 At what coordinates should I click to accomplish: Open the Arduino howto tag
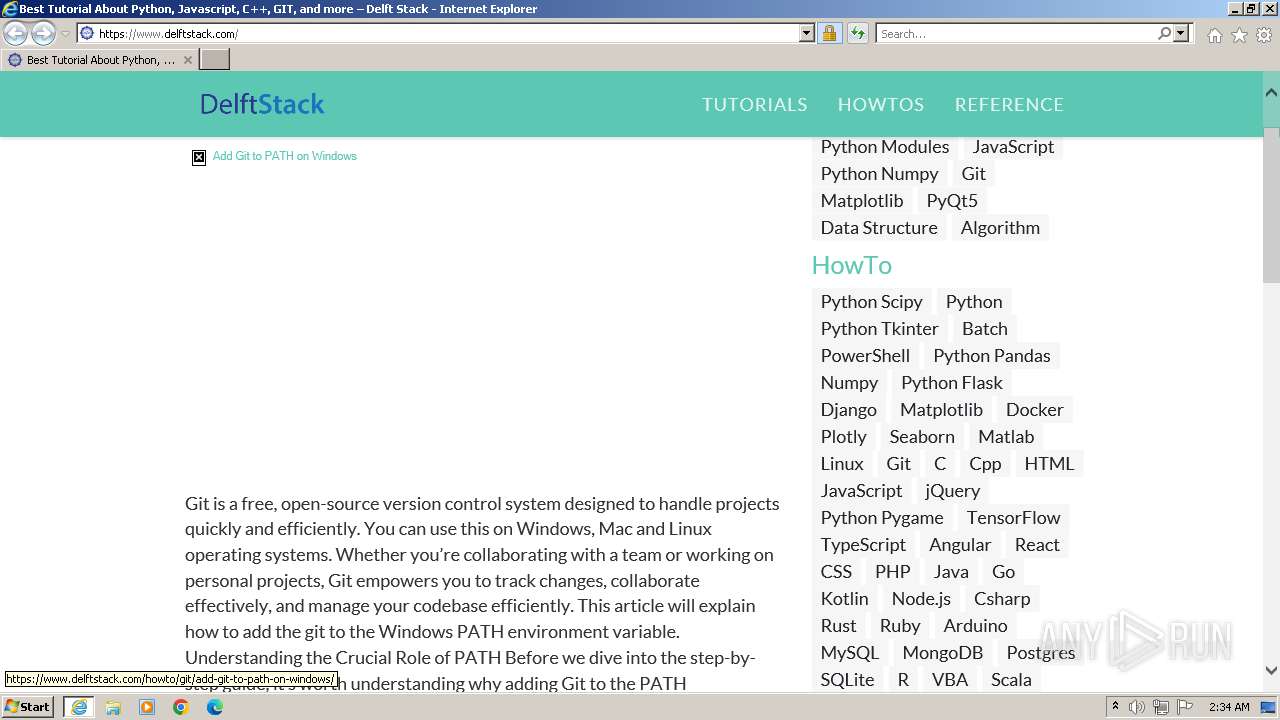(x=975, y=625)
